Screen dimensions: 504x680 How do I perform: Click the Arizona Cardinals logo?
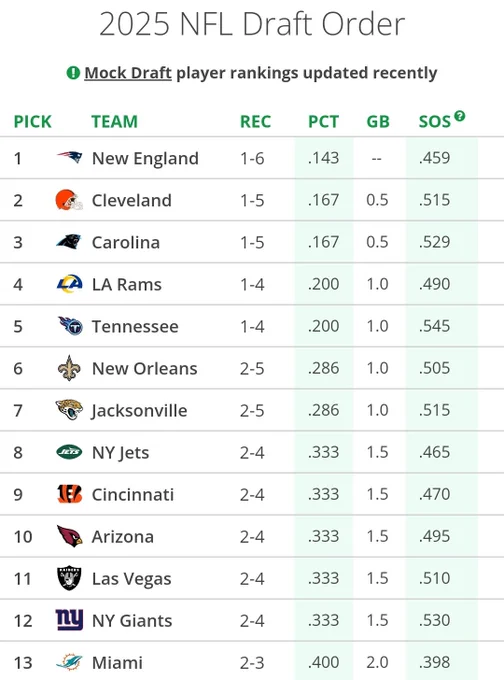pos(69,536)
